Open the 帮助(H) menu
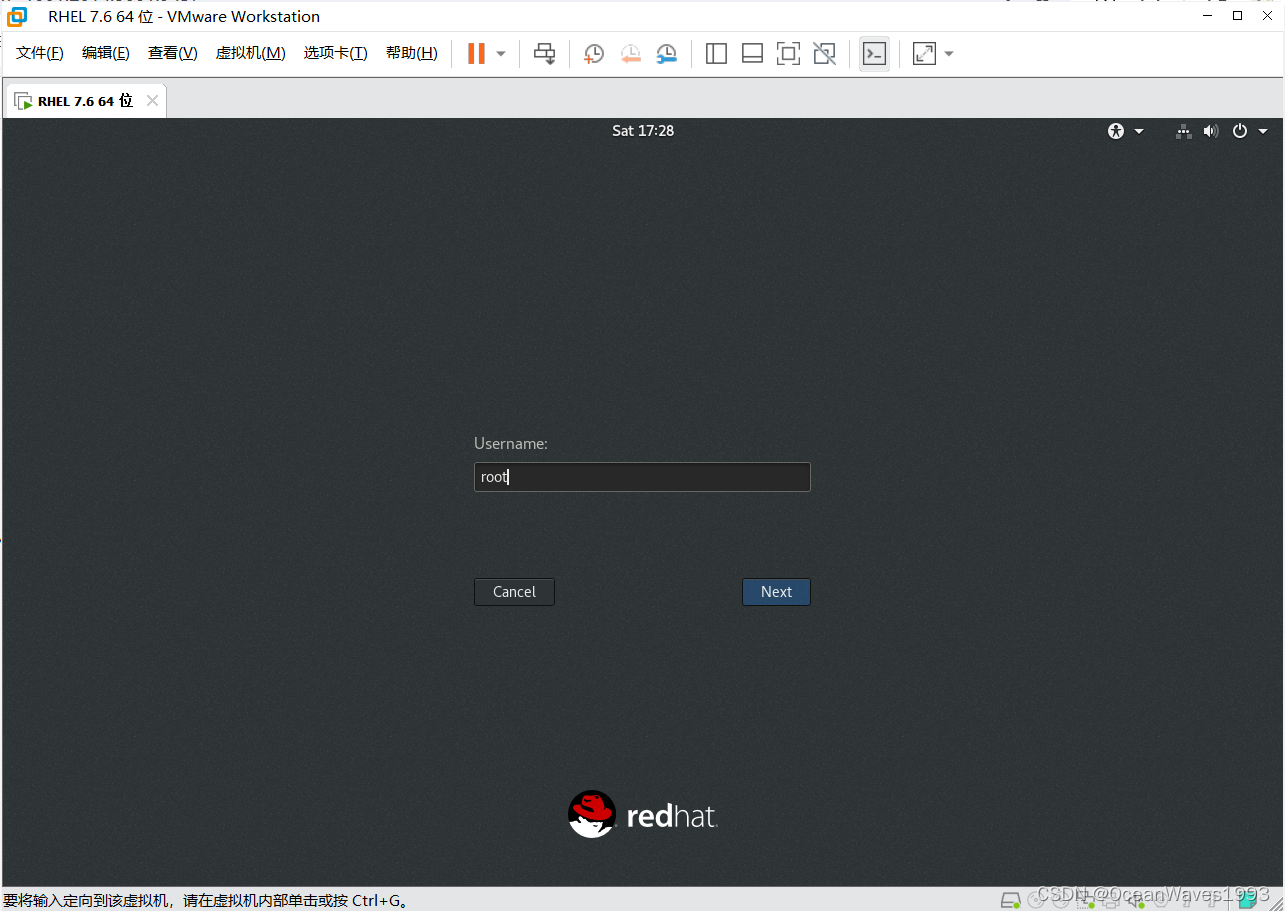The width and height of the screenshot is (1285, 911). (412, 53)
